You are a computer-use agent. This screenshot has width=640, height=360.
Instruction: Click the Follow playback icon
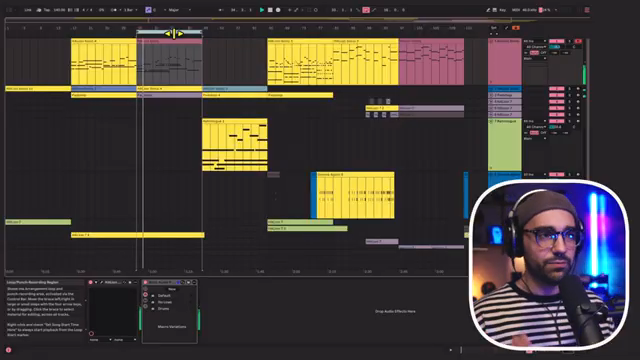(x=220, y=10)
